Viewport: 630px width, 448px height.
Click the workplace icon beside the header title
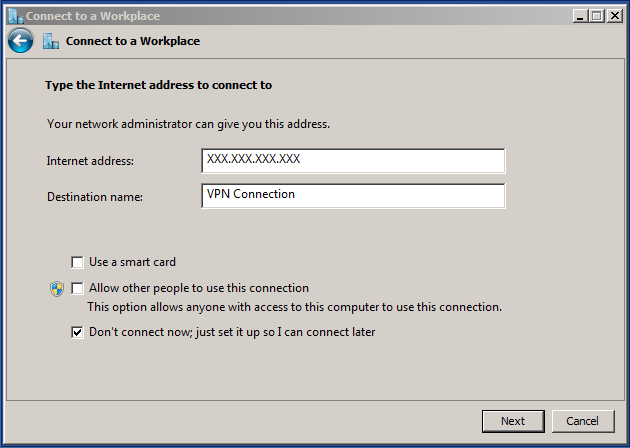click(x=51, y=41)
